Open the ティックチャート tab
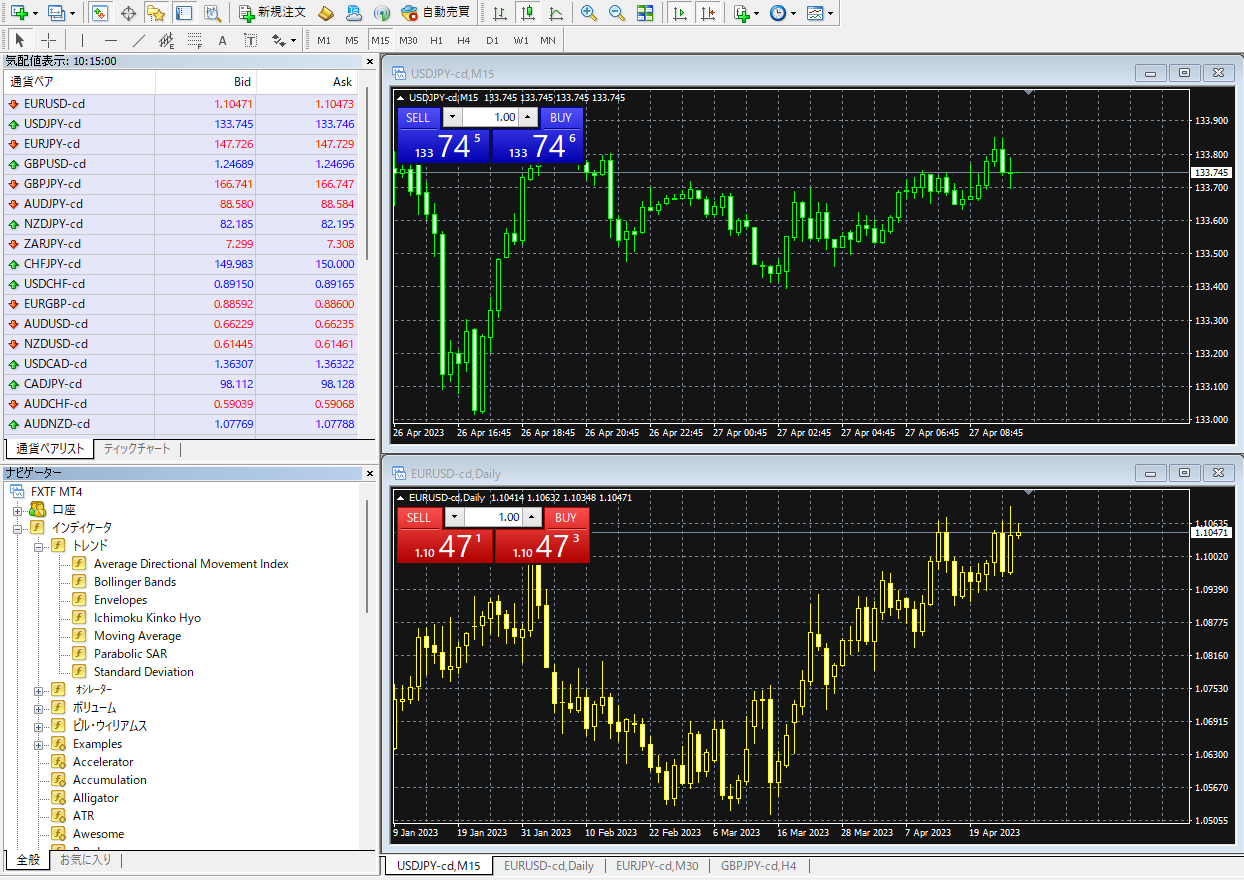The width and height of the screenshot is (1244, 880). point(137,449)
